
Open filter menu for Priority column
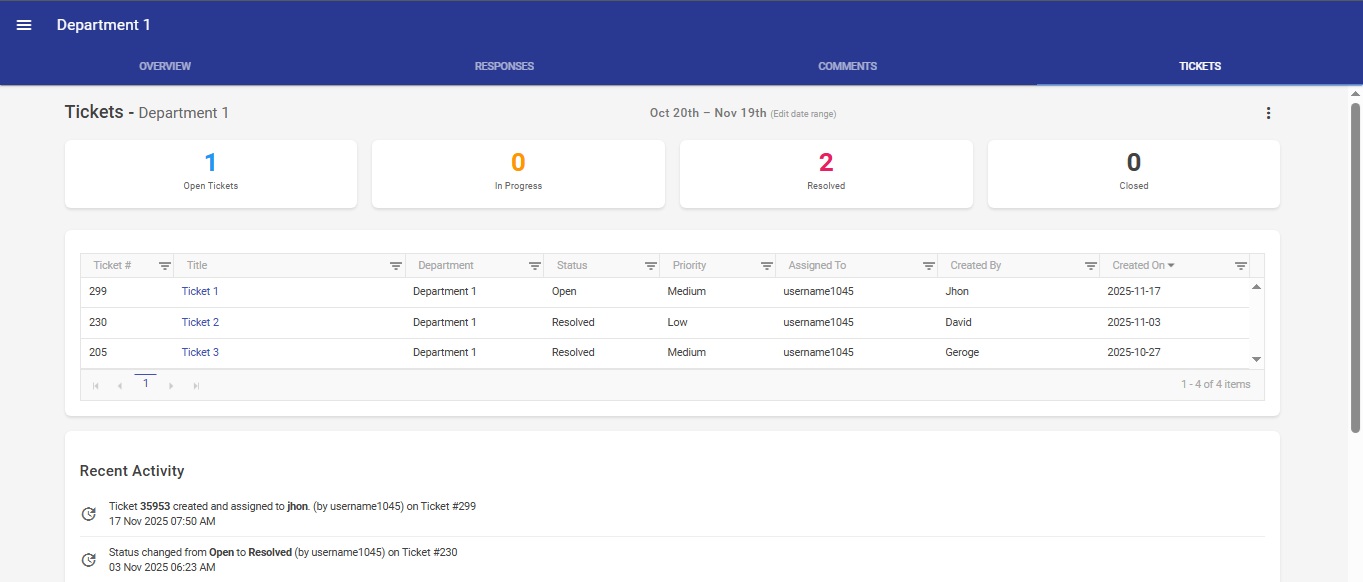767,266
